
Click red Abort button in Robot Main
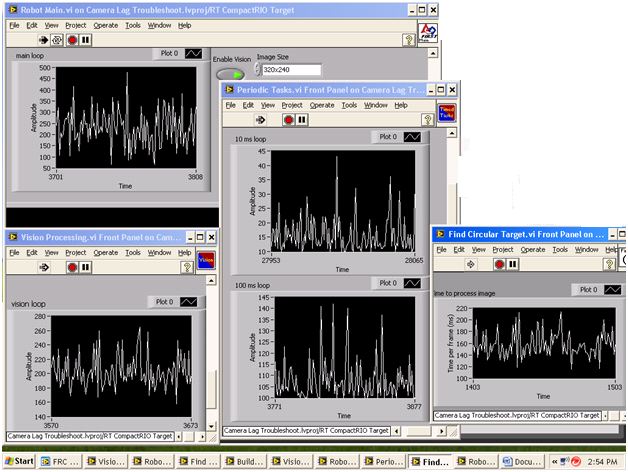pyautogui.click(x=72, y=40)
